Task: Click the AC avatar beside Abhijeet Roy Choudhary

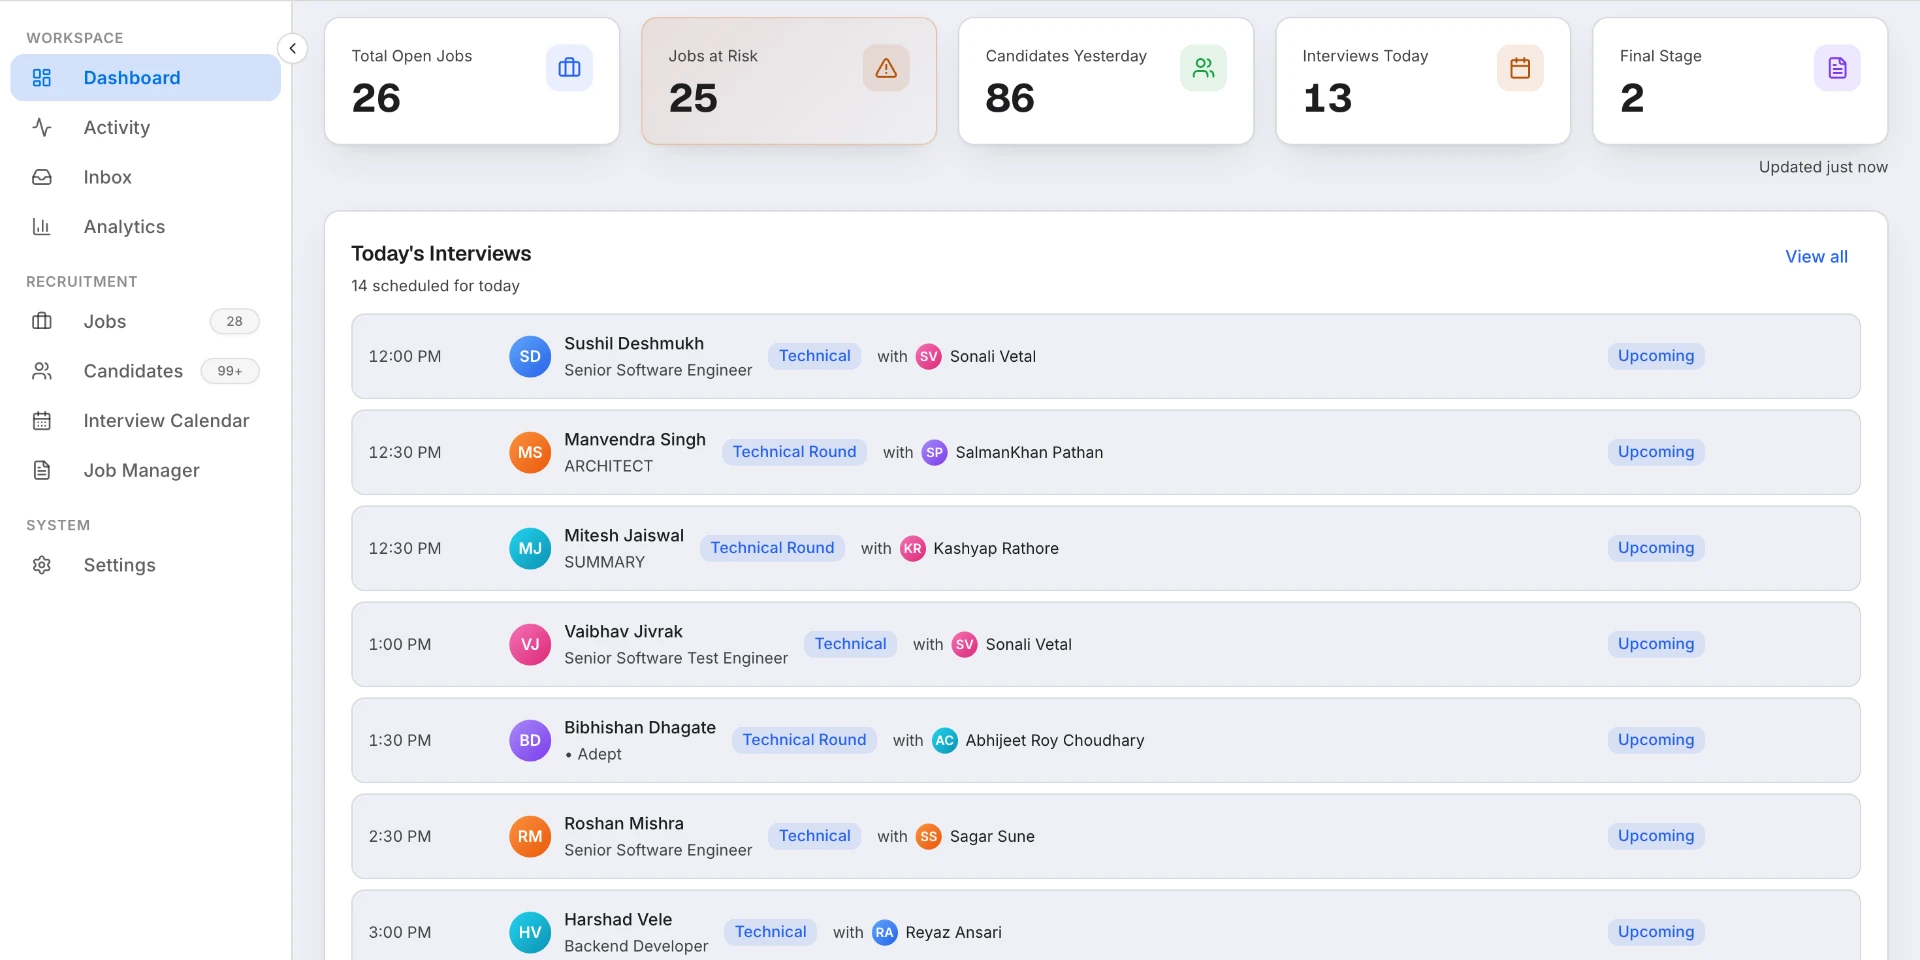Action: coord(944,740)
